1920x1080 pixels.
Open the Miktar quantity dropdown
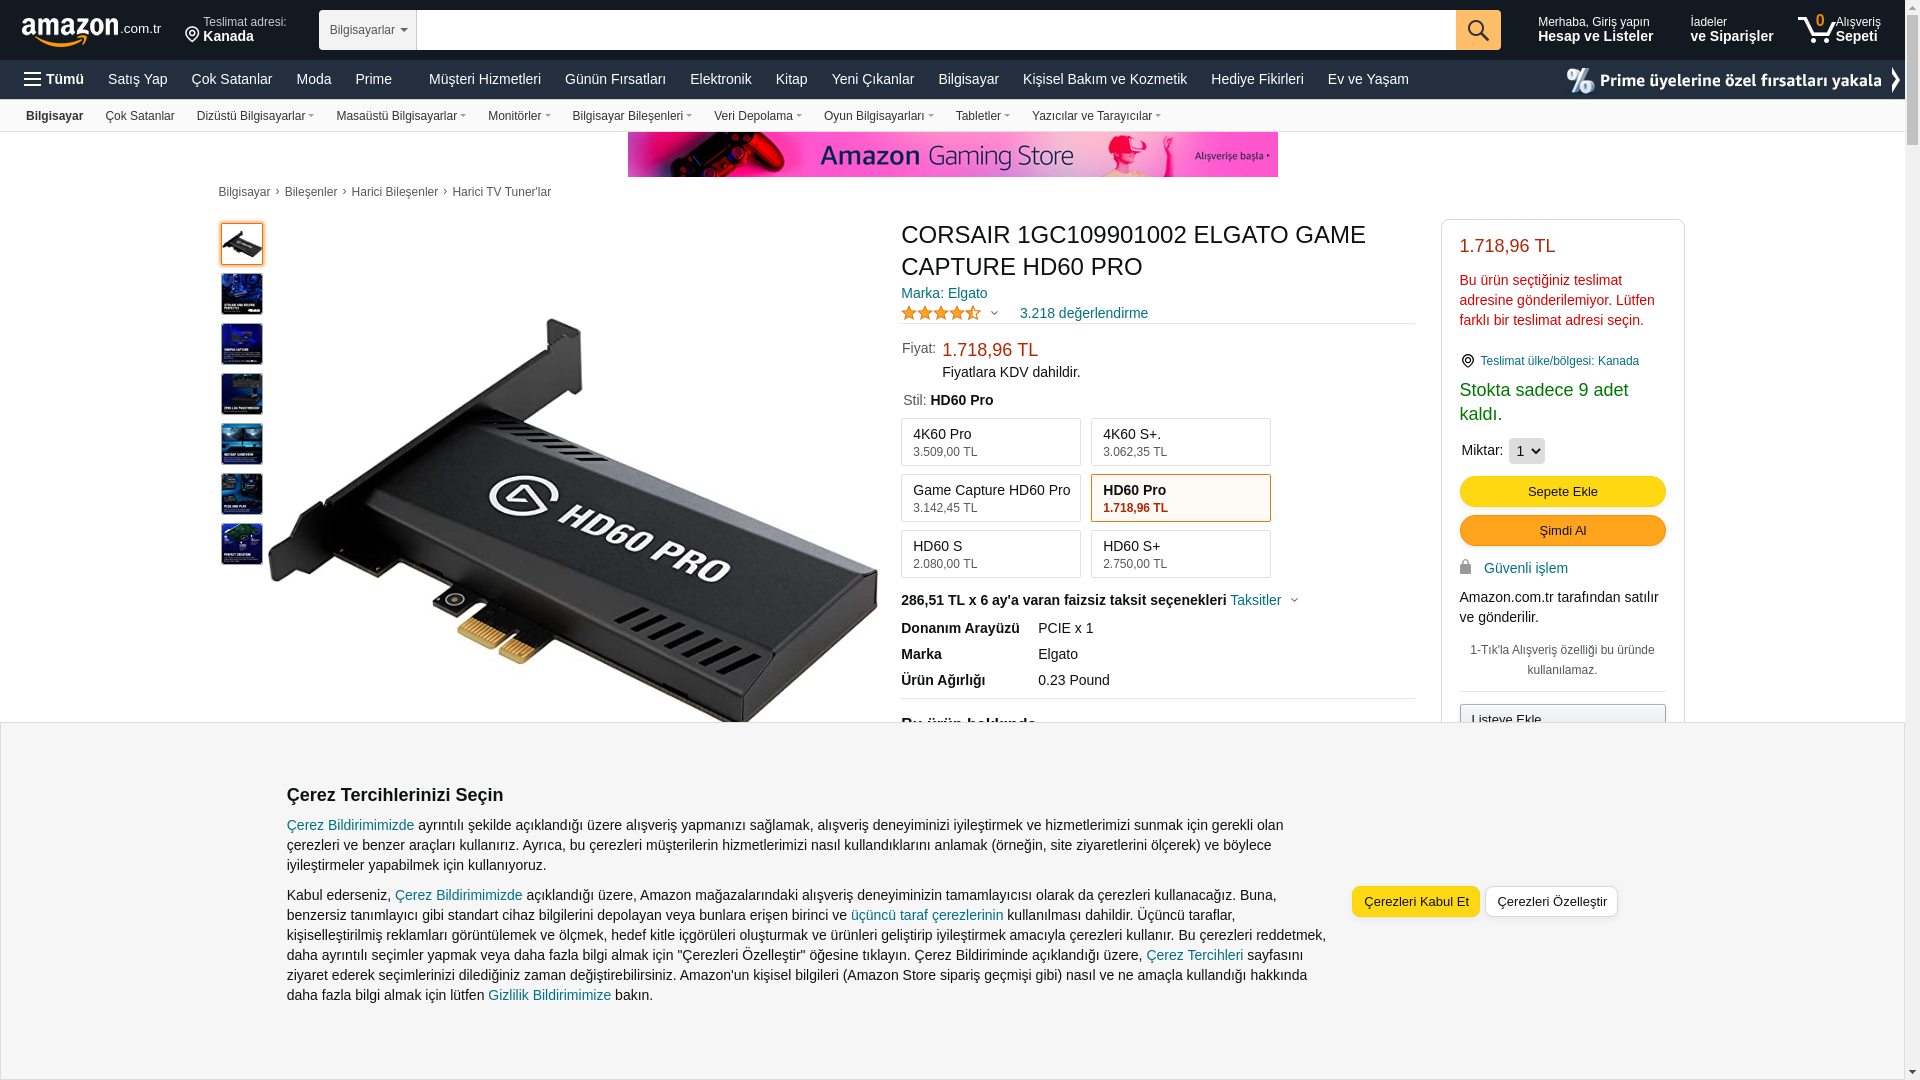coord(1526,451)
